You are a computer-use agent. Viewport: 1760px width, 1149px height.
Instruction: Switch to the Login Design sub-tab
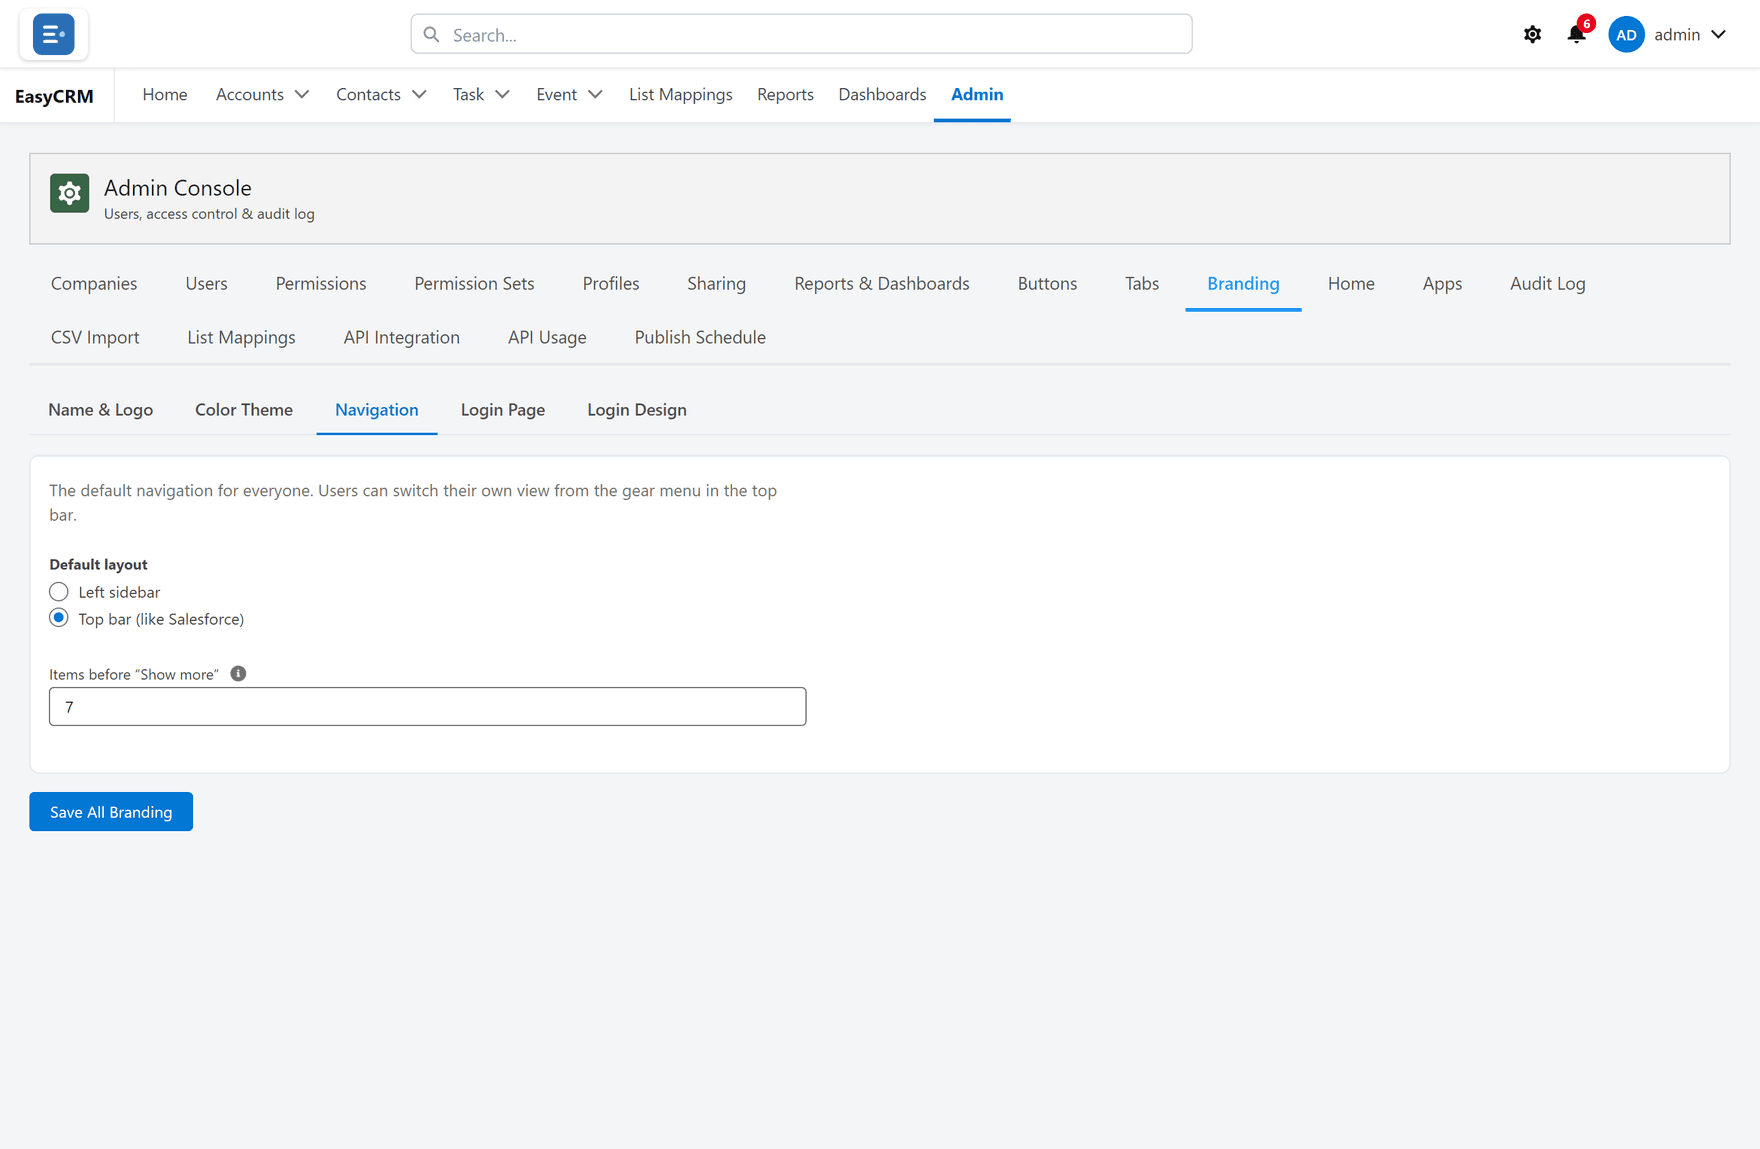click(637, 410)
